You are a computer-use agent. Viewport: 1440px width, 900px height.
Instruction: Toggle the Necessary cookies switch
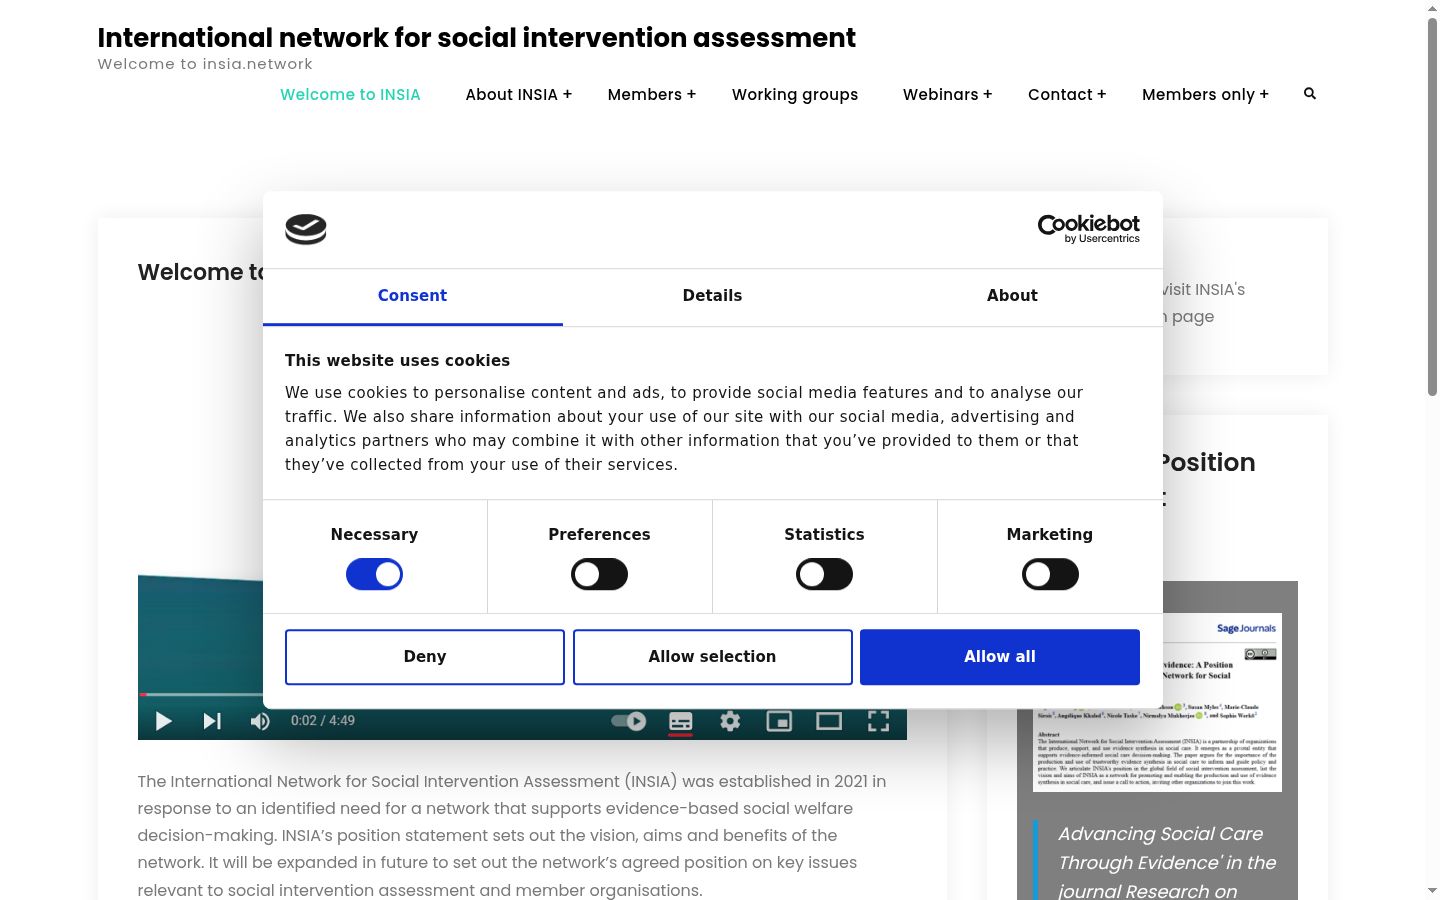coord(374,574)
